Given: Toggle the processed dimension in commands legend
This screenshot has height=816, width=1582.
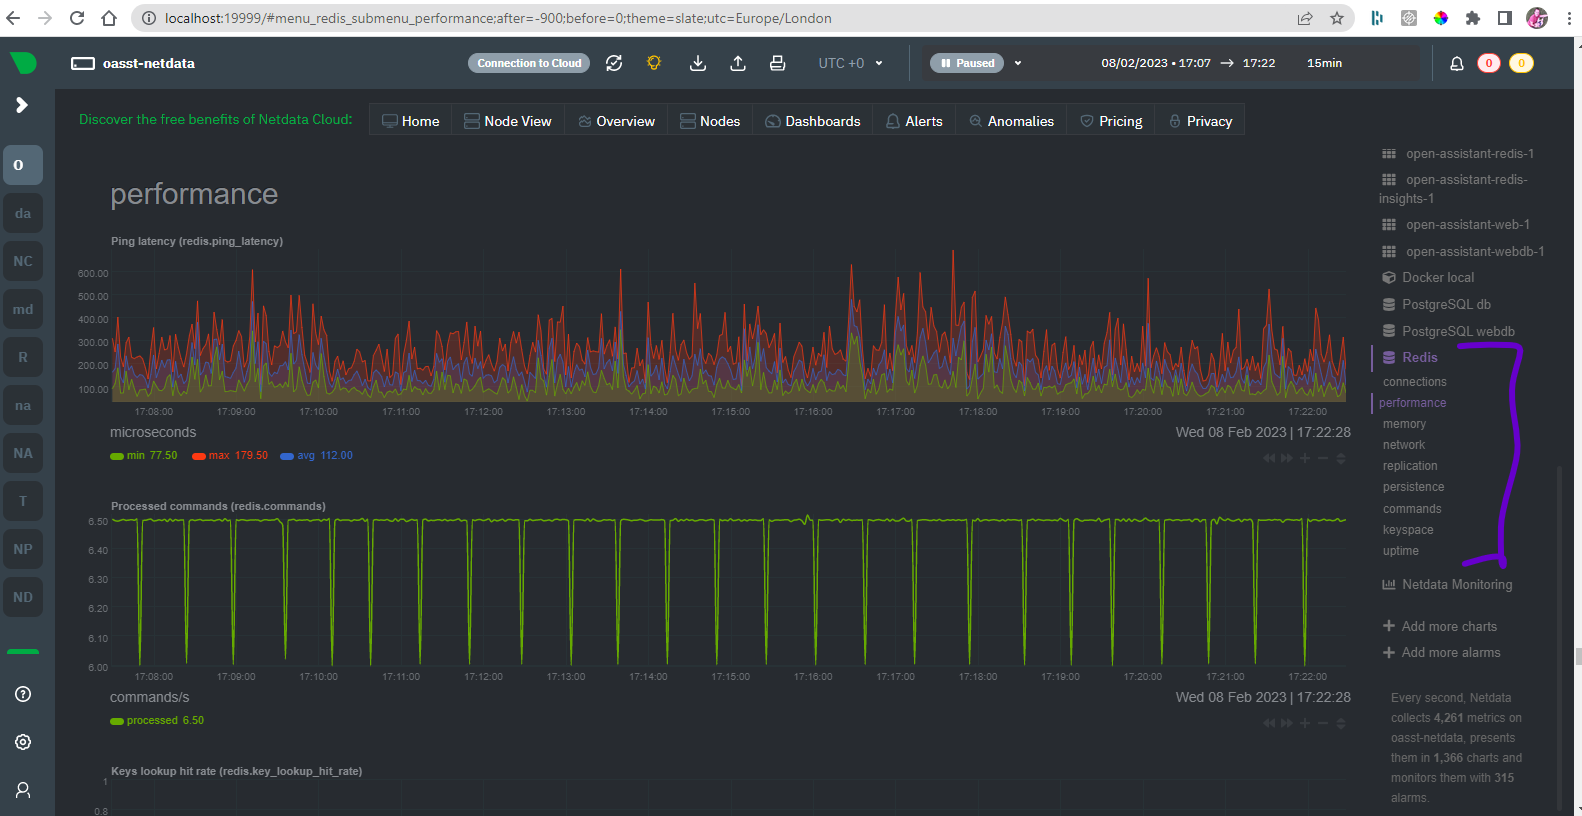Looking at the screenshot, I should [x=157, y=720].
